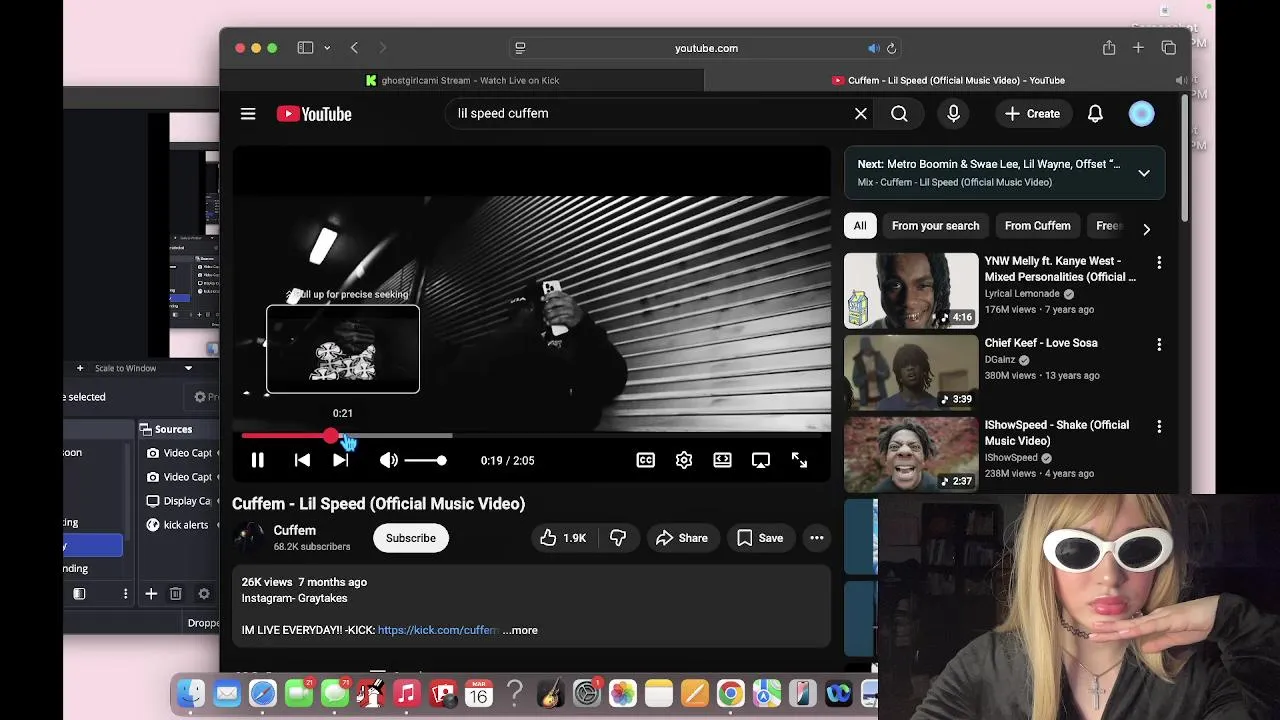
Task: Enter fullscreen on the video player
Action: 799,460
